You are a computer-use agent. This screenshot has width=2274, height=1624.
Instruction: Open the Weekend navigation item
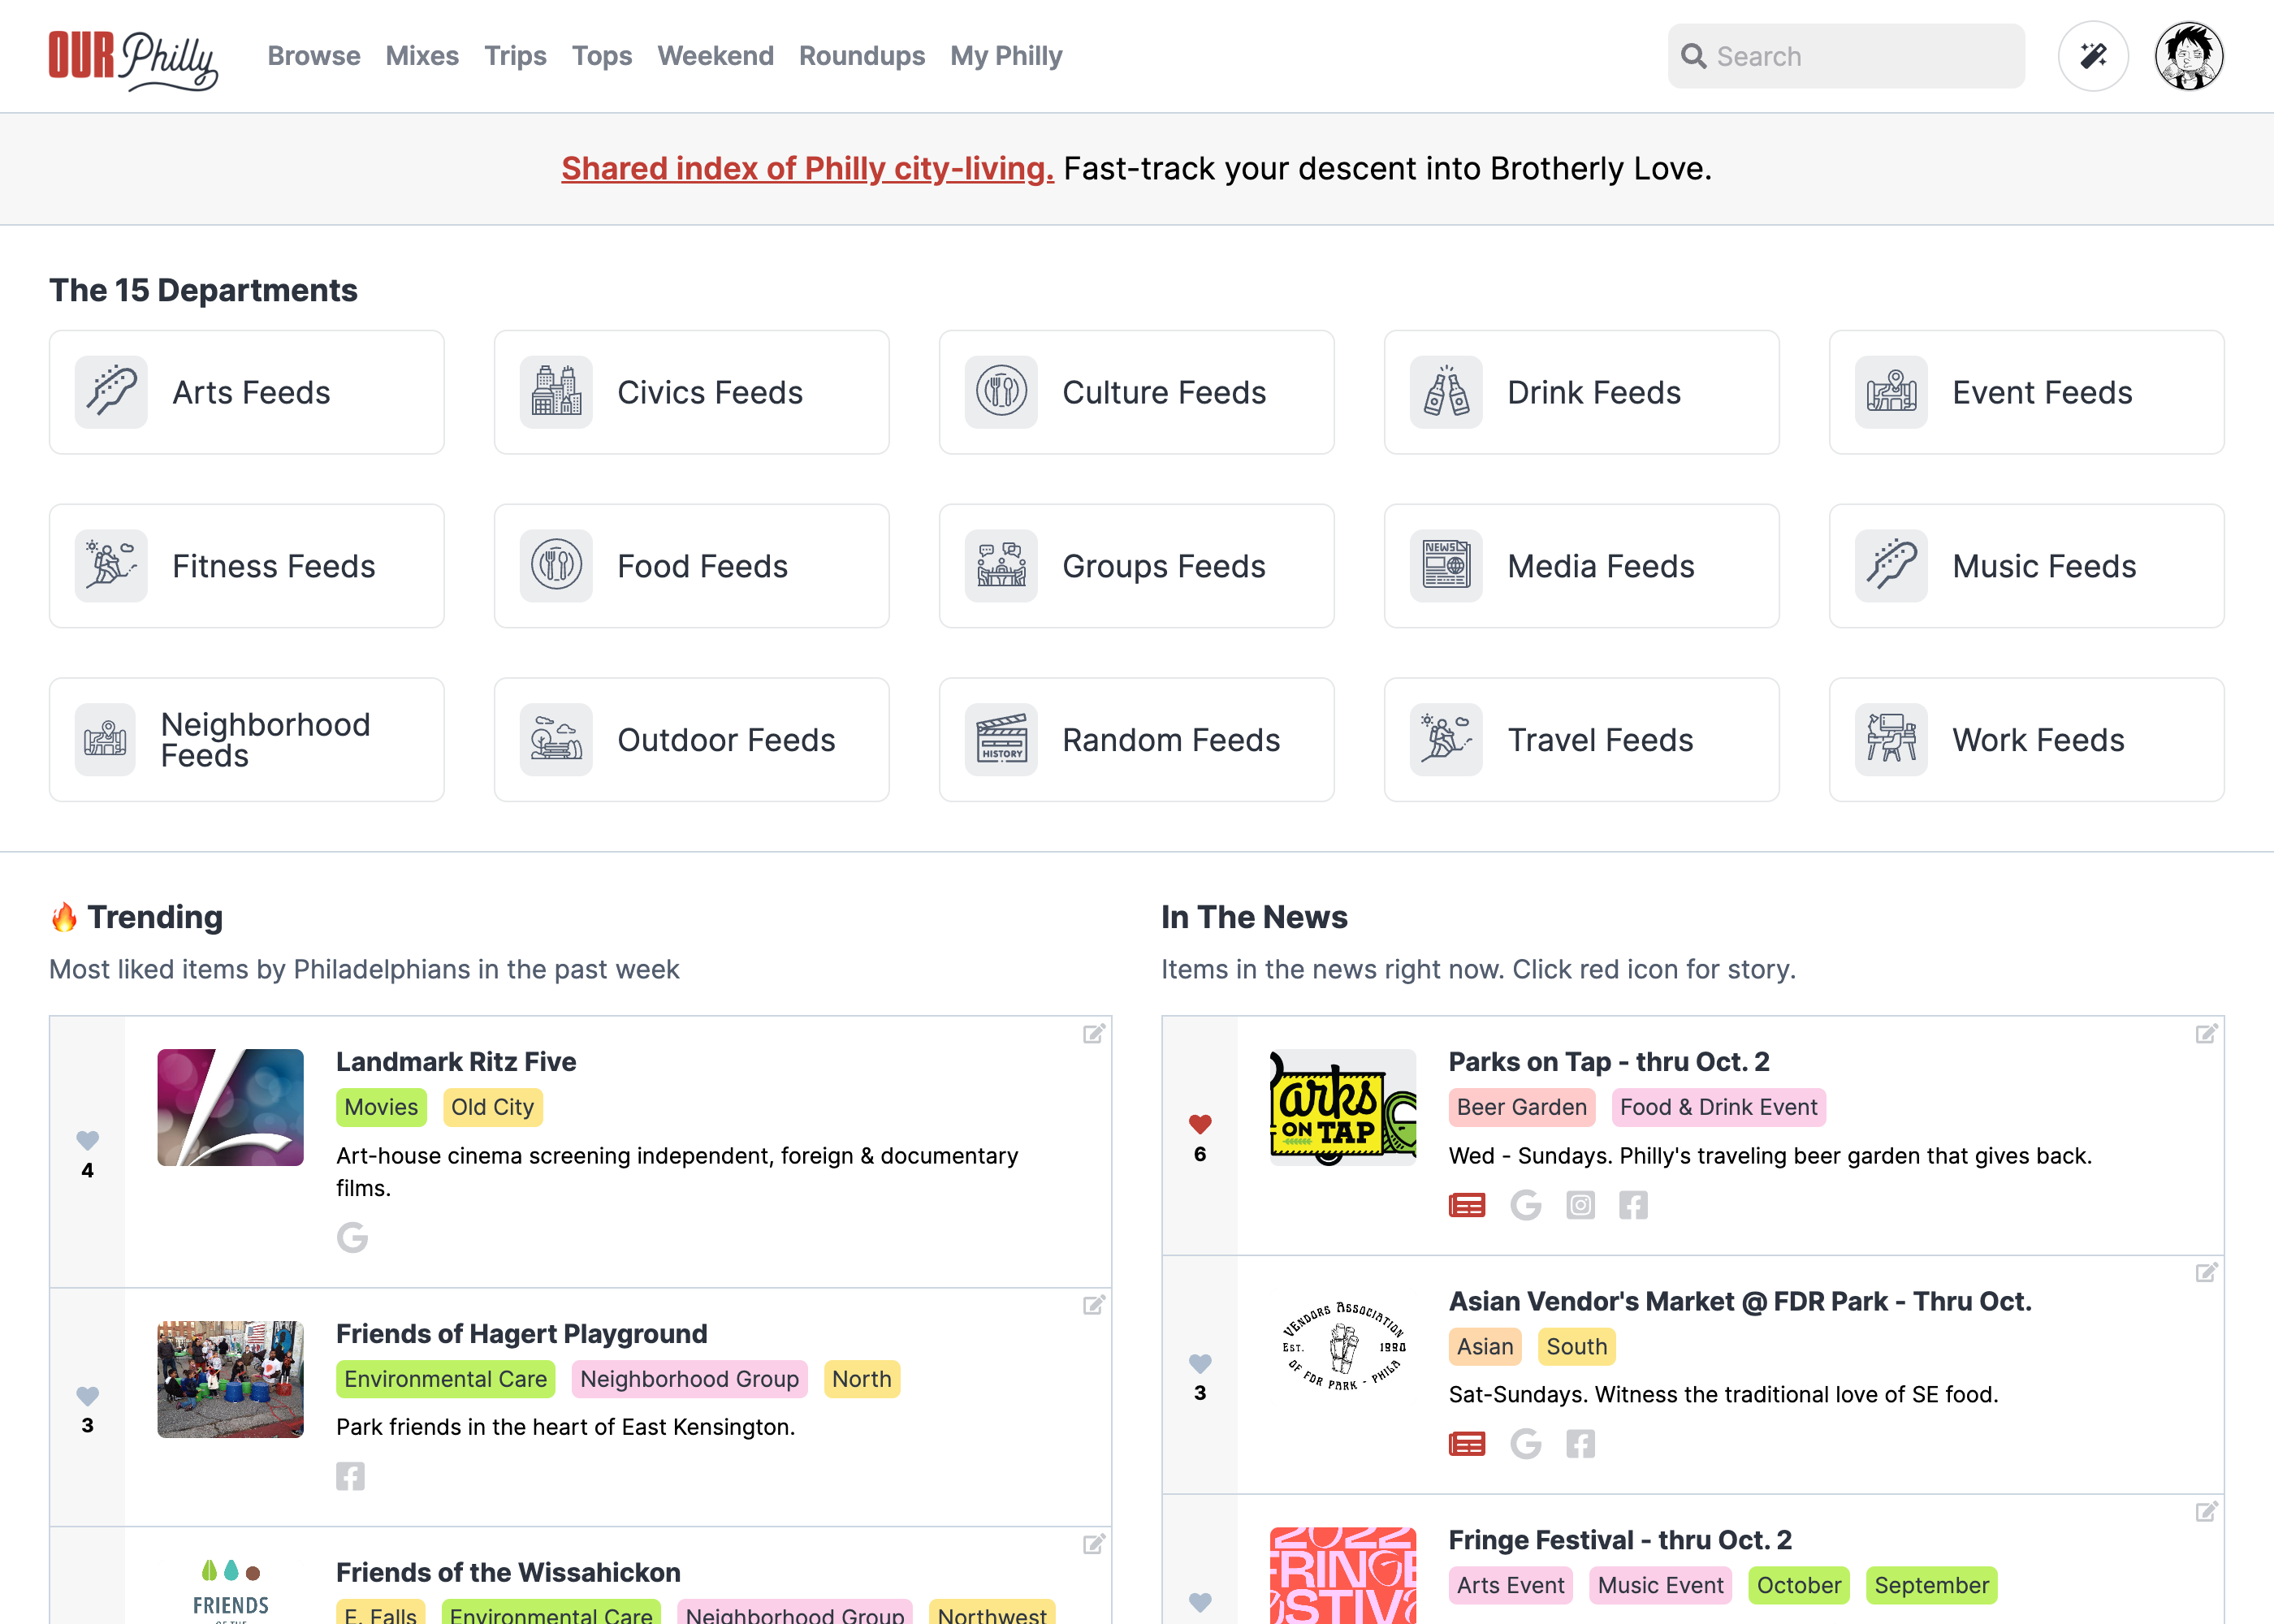[x=715, y=56]
